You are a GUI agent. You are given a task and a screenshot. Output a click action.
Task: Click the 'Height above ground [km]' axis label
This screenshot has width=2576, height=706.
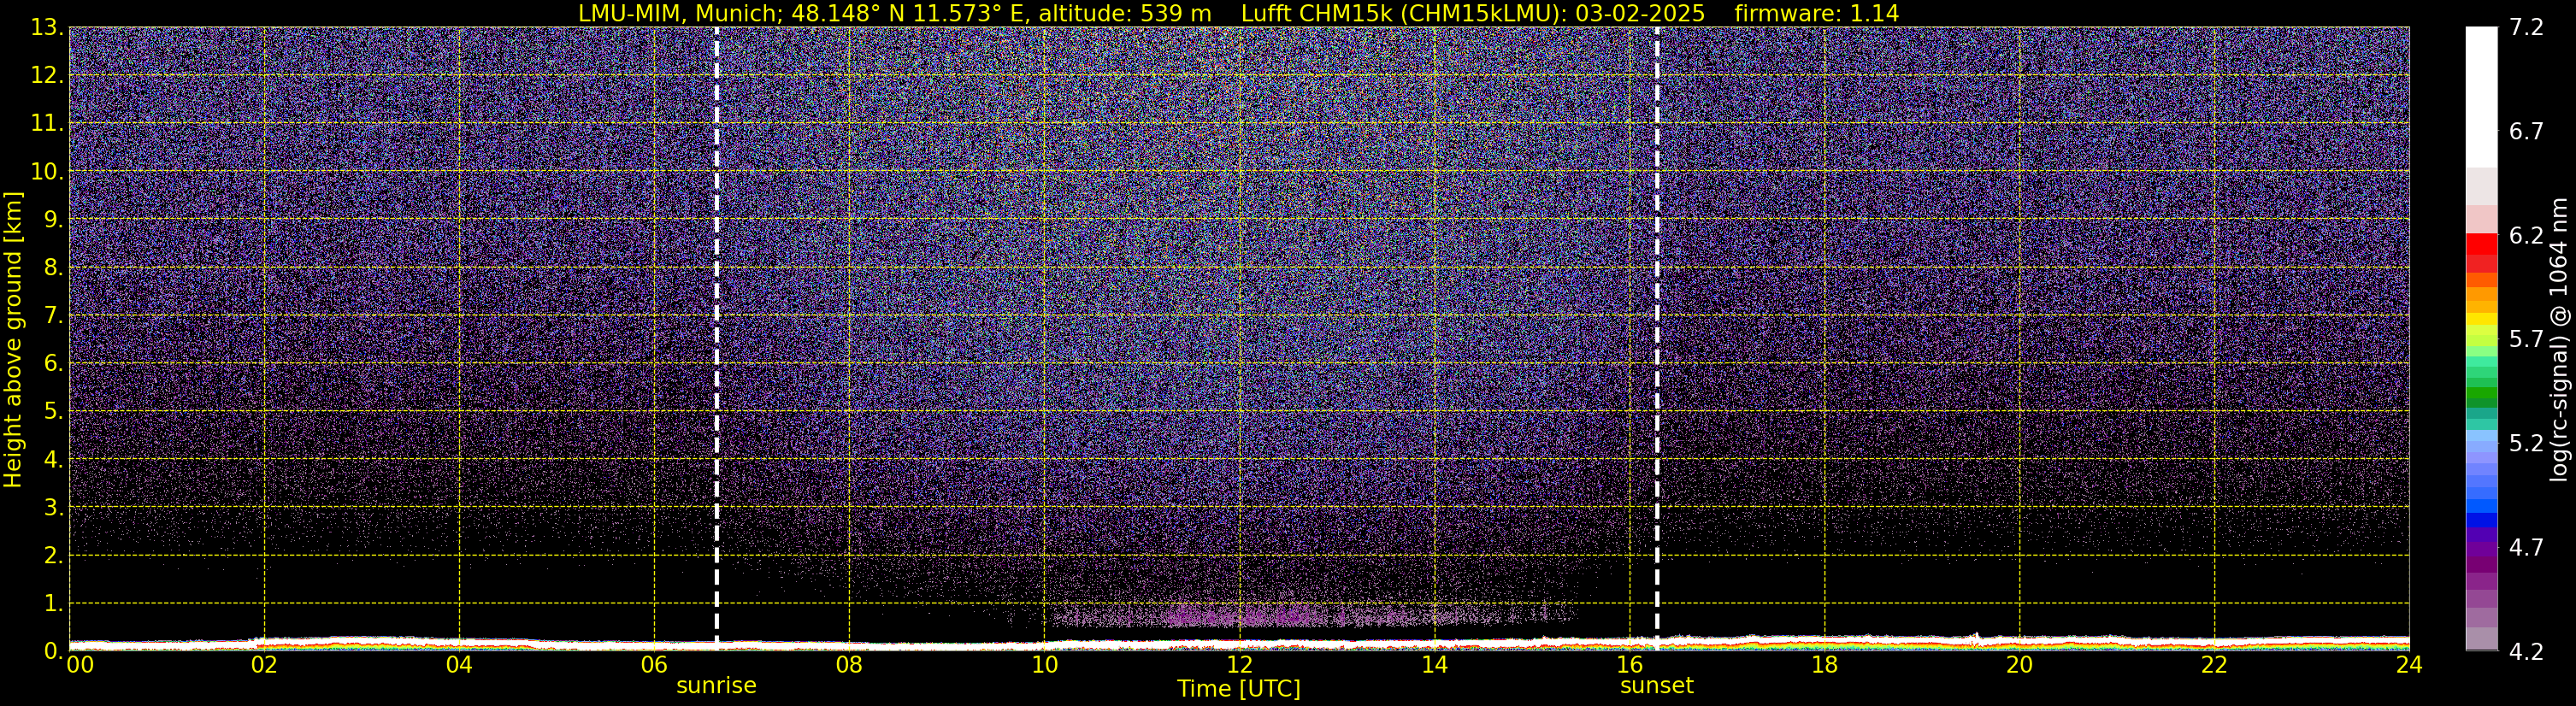pos(13,339)
